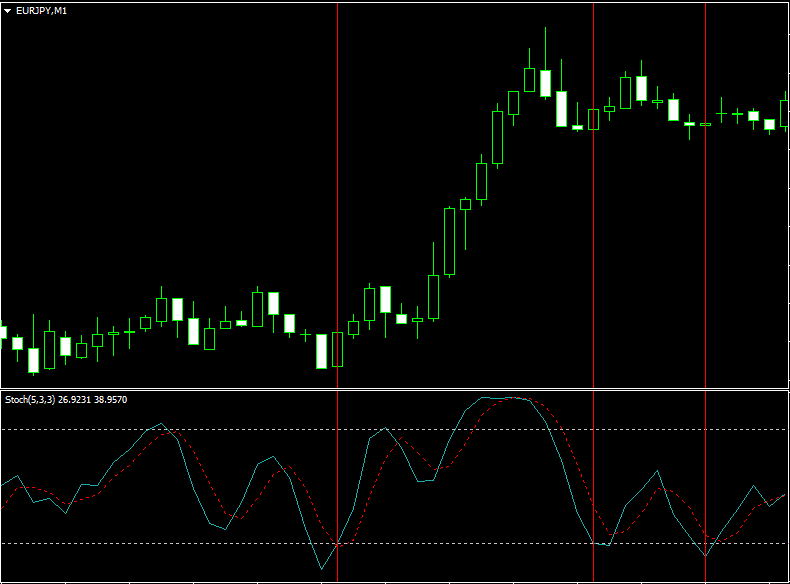Click the lower dashed stochastic level line
This screenshot has width=790, height=584.
(x=200, y=543)
